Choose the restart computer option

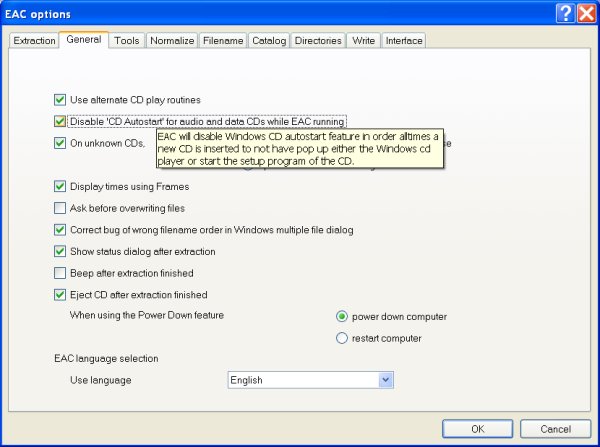(x=341, y=338)
